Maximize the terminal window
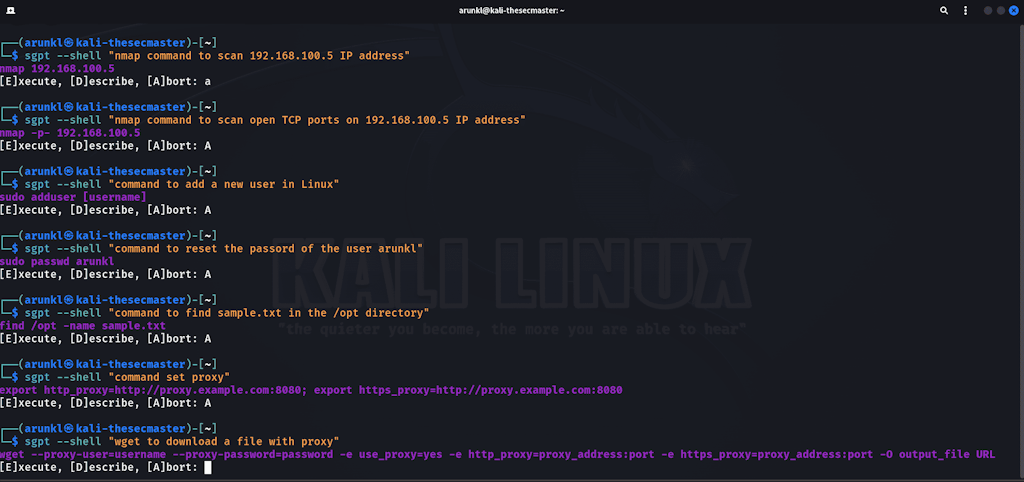 [x=1000, y=10]
